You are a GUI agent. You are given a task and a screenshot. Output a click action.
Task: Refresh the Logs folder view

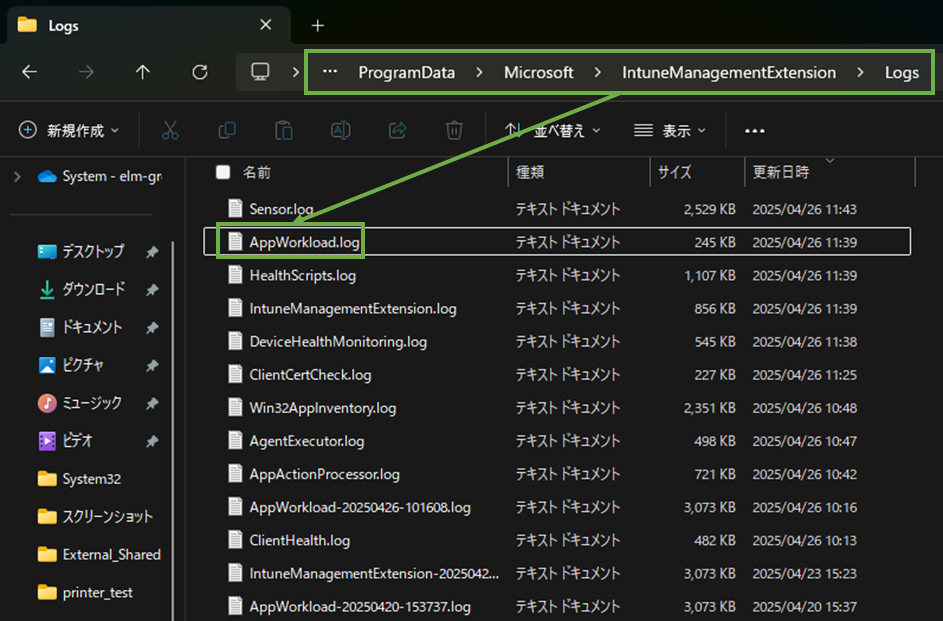click(x=200, y=72)
